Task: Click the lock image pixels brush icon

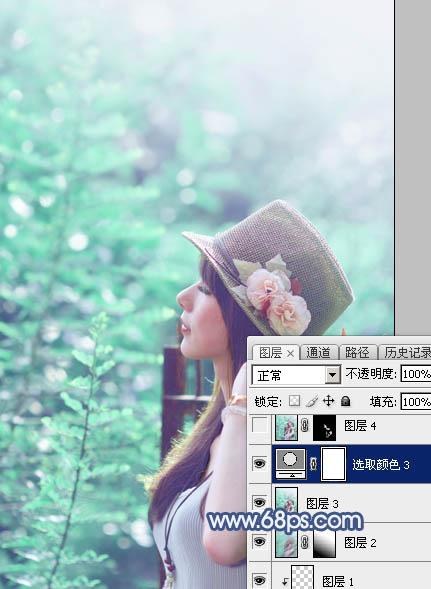Action: pos(312,401)
